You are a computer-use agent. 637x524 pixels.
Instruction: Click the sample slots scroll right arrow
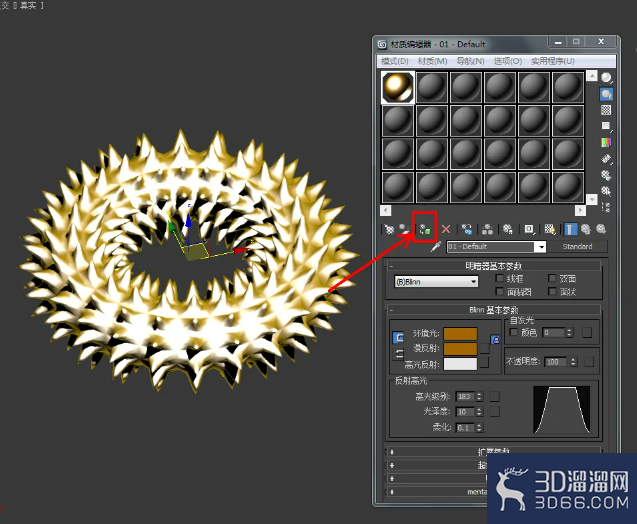[x=580, y=210]
